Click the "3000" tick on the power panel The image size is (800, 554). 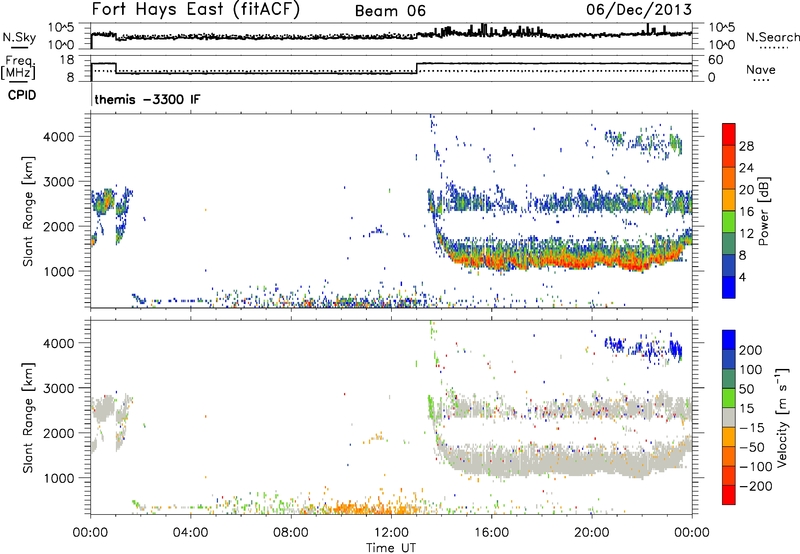coord(59,182)
